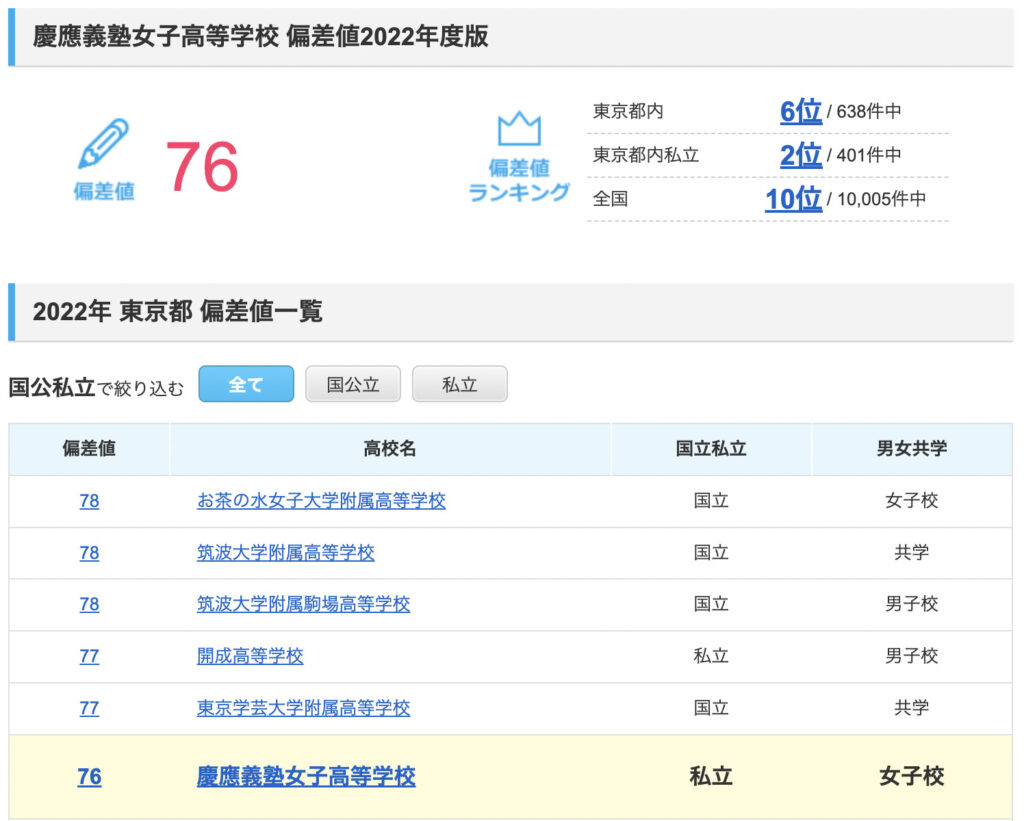The image size is (1024, 821).
Task: Click / 10,005件中 count text
Action: coord(876,199)
